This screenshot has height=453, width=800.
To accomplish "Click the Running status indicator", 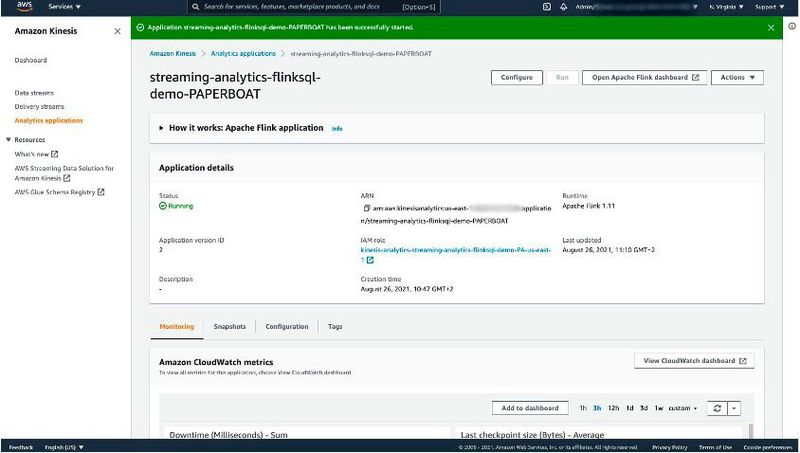I will pyautogui.click(x=176, y=206).
